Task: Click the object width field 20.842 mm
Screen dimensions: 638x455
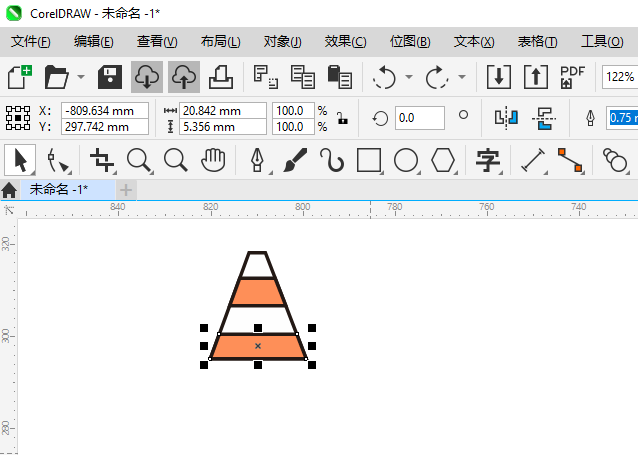Action: [223, 111]
